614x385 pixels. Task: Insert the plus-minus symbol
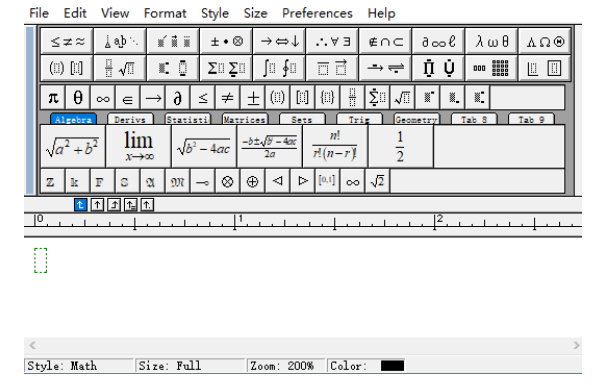coord(253,98)
